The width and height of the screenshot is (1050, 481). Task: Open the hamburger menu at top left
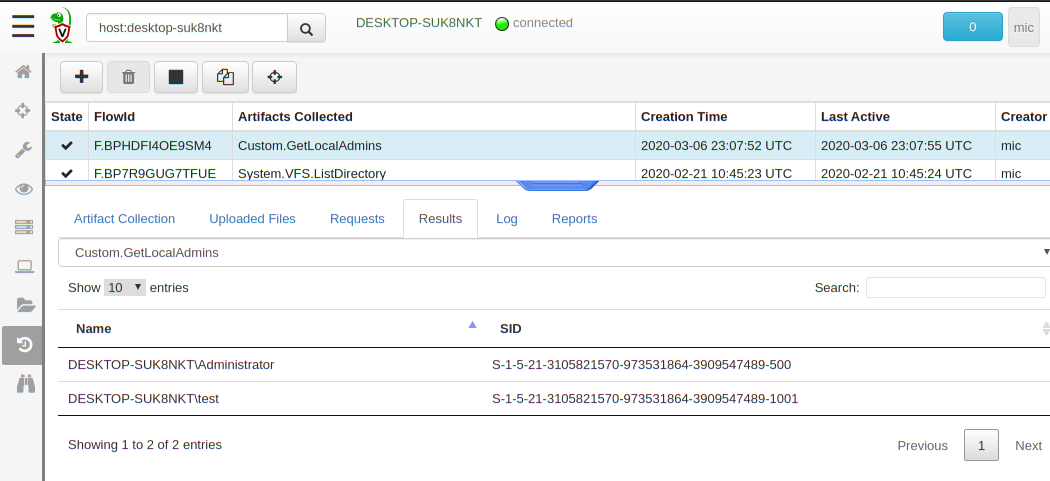(x=23, y=27)
